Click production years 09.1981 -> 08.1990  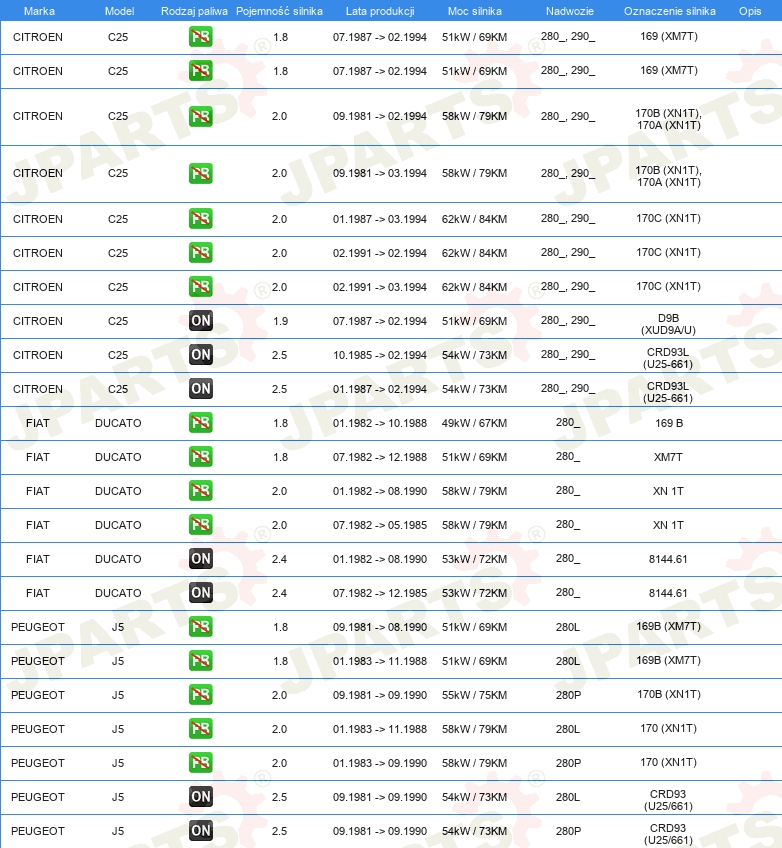click(380, 627)
